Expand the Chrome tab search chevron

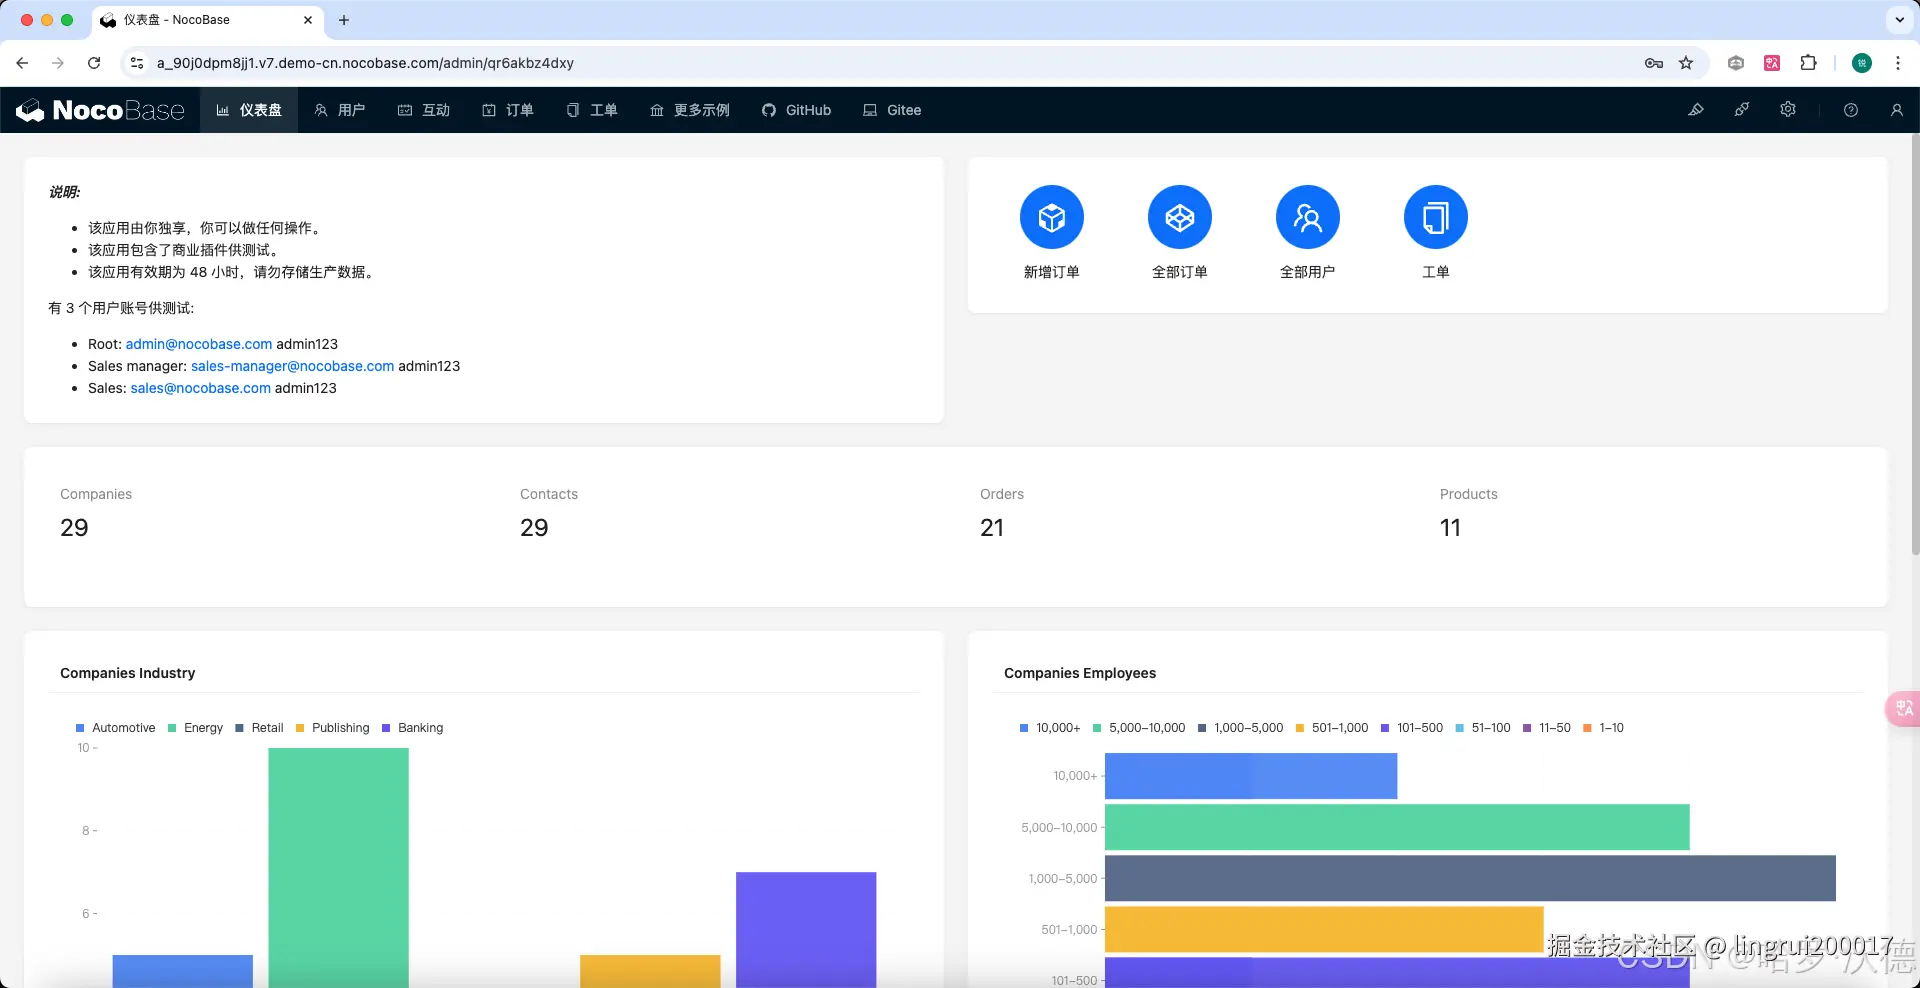1899,20
